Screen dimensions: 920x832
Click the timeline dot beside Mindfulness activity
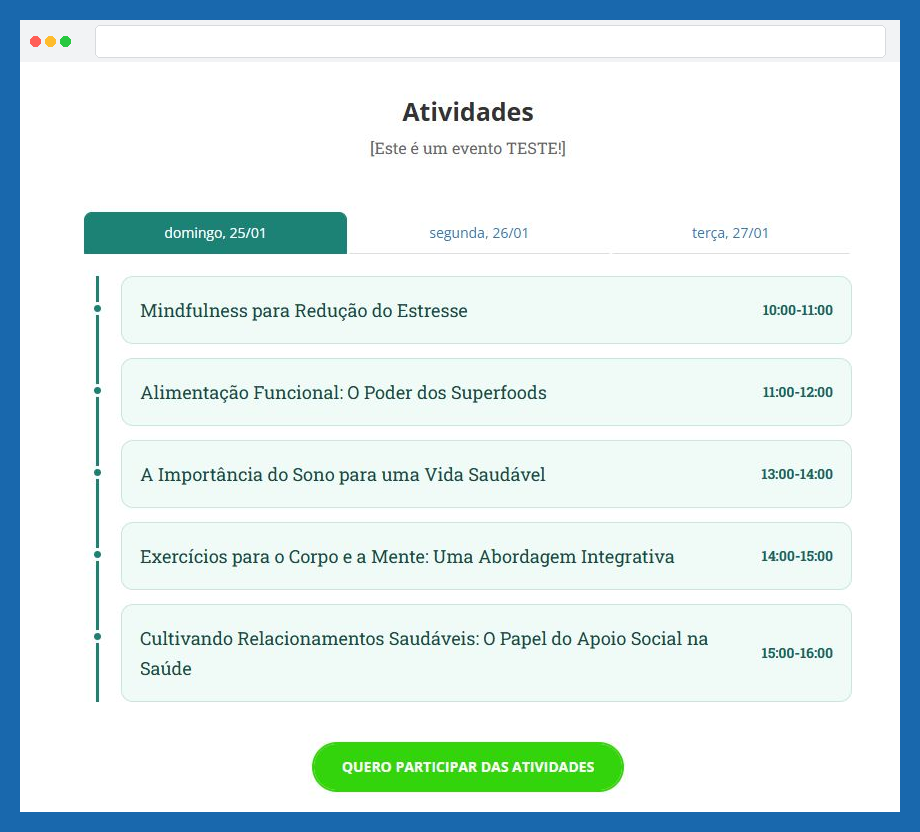point(97,309)
